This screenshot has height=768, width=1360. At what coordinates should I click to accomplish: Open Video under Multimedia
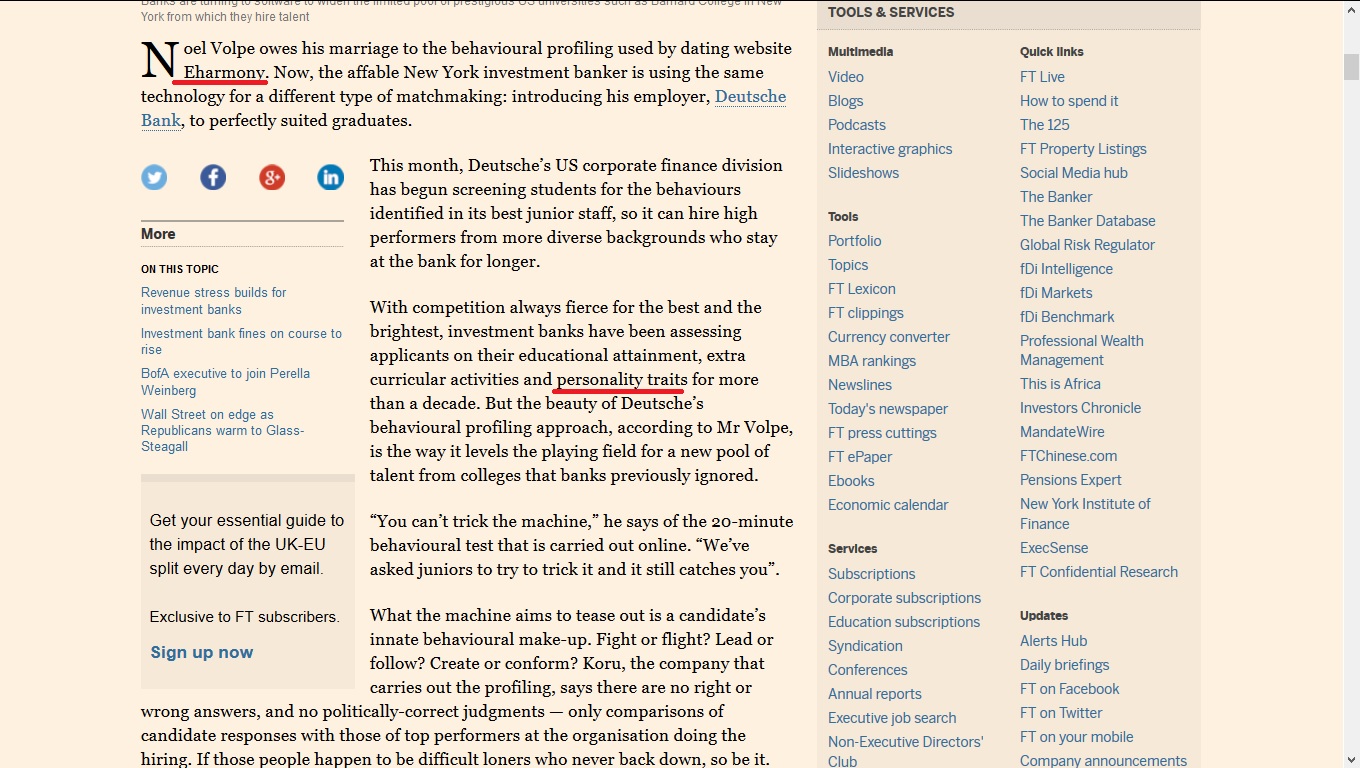[x=846, y=77]
